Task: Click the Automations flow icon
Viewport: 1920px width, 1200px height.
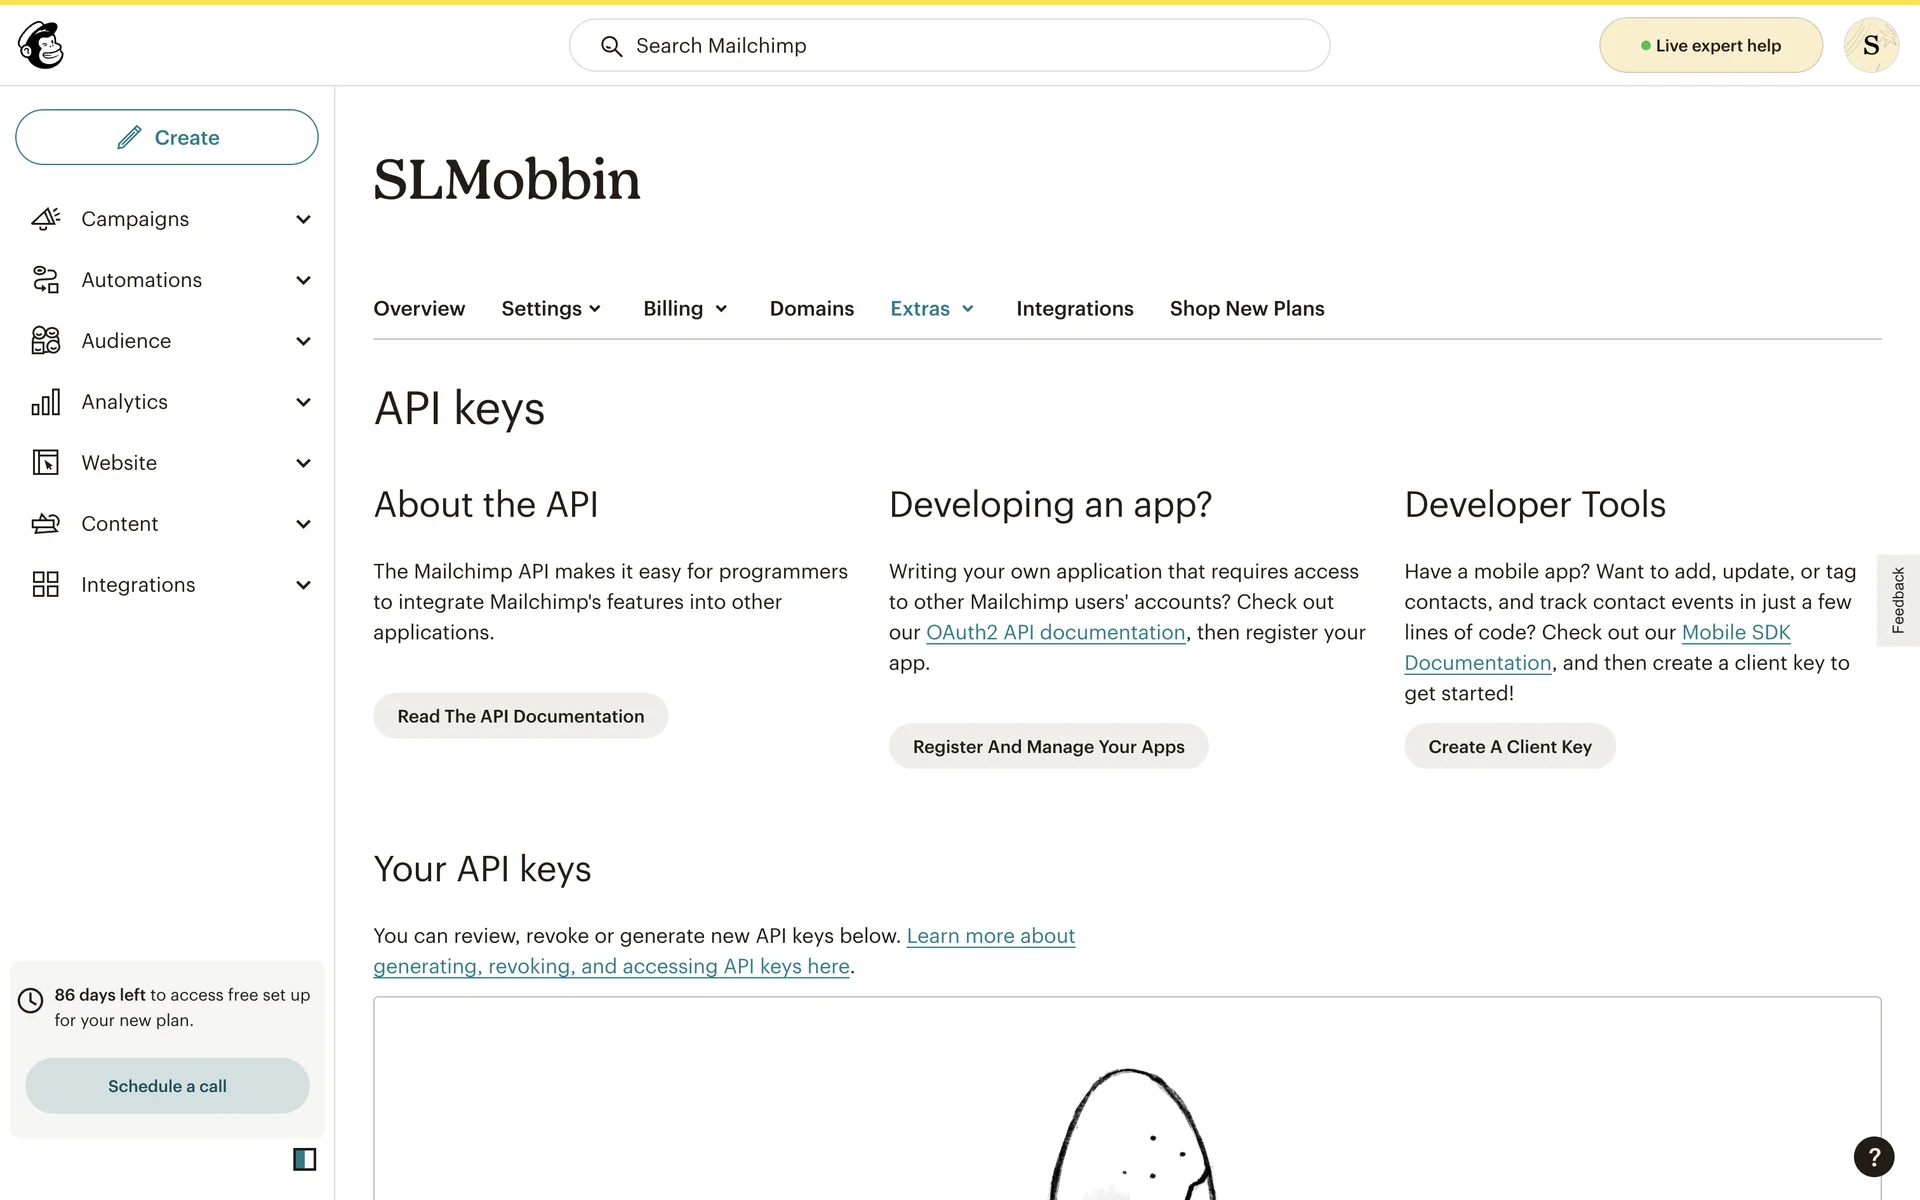Action: pyautogui.click(x=46, y=280)
